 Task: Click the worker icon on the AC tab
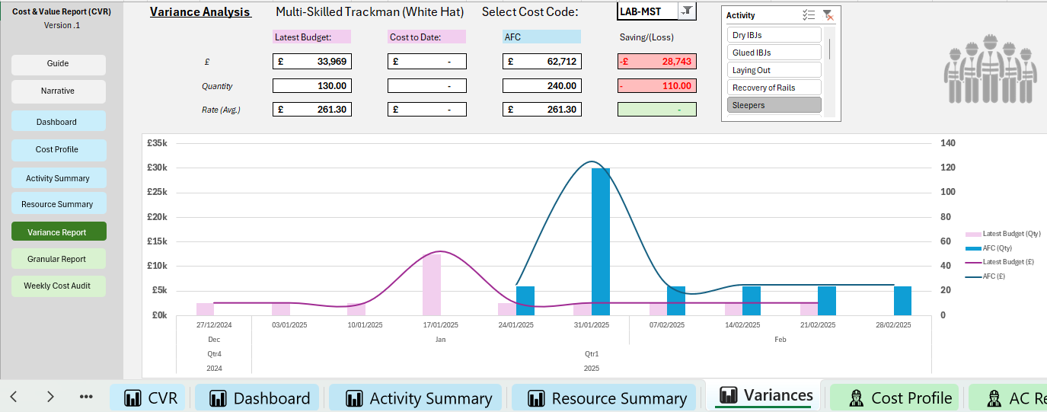tap(993, 399)
